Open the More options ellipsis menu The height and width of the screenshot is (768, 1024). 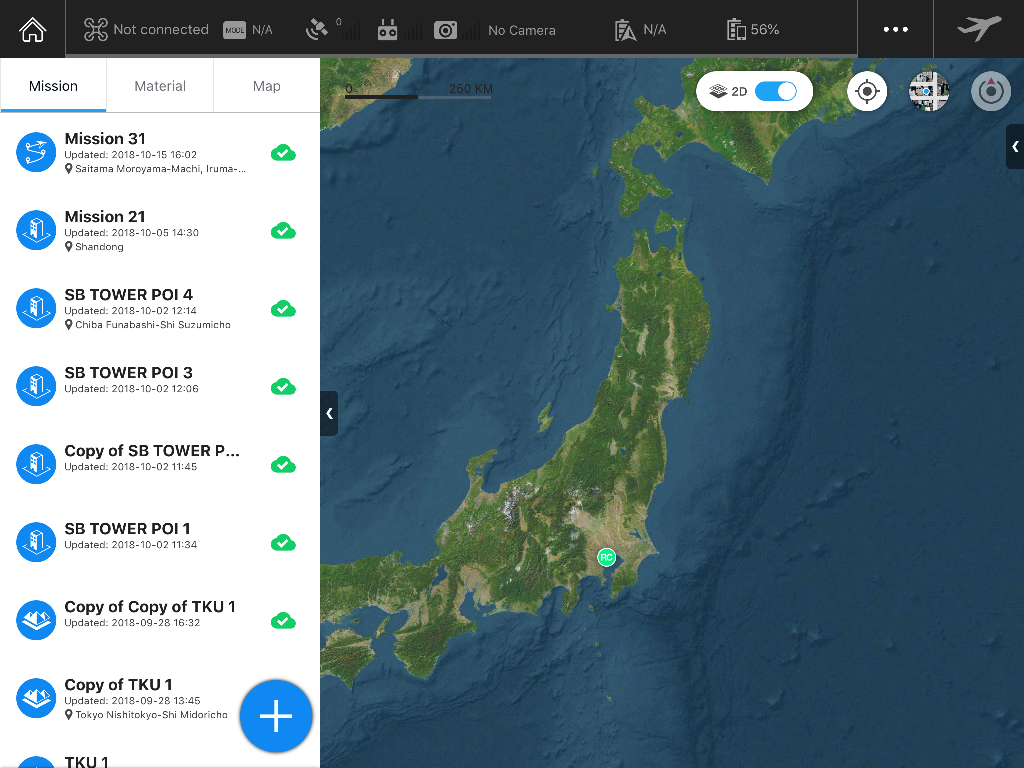point(894,29)
